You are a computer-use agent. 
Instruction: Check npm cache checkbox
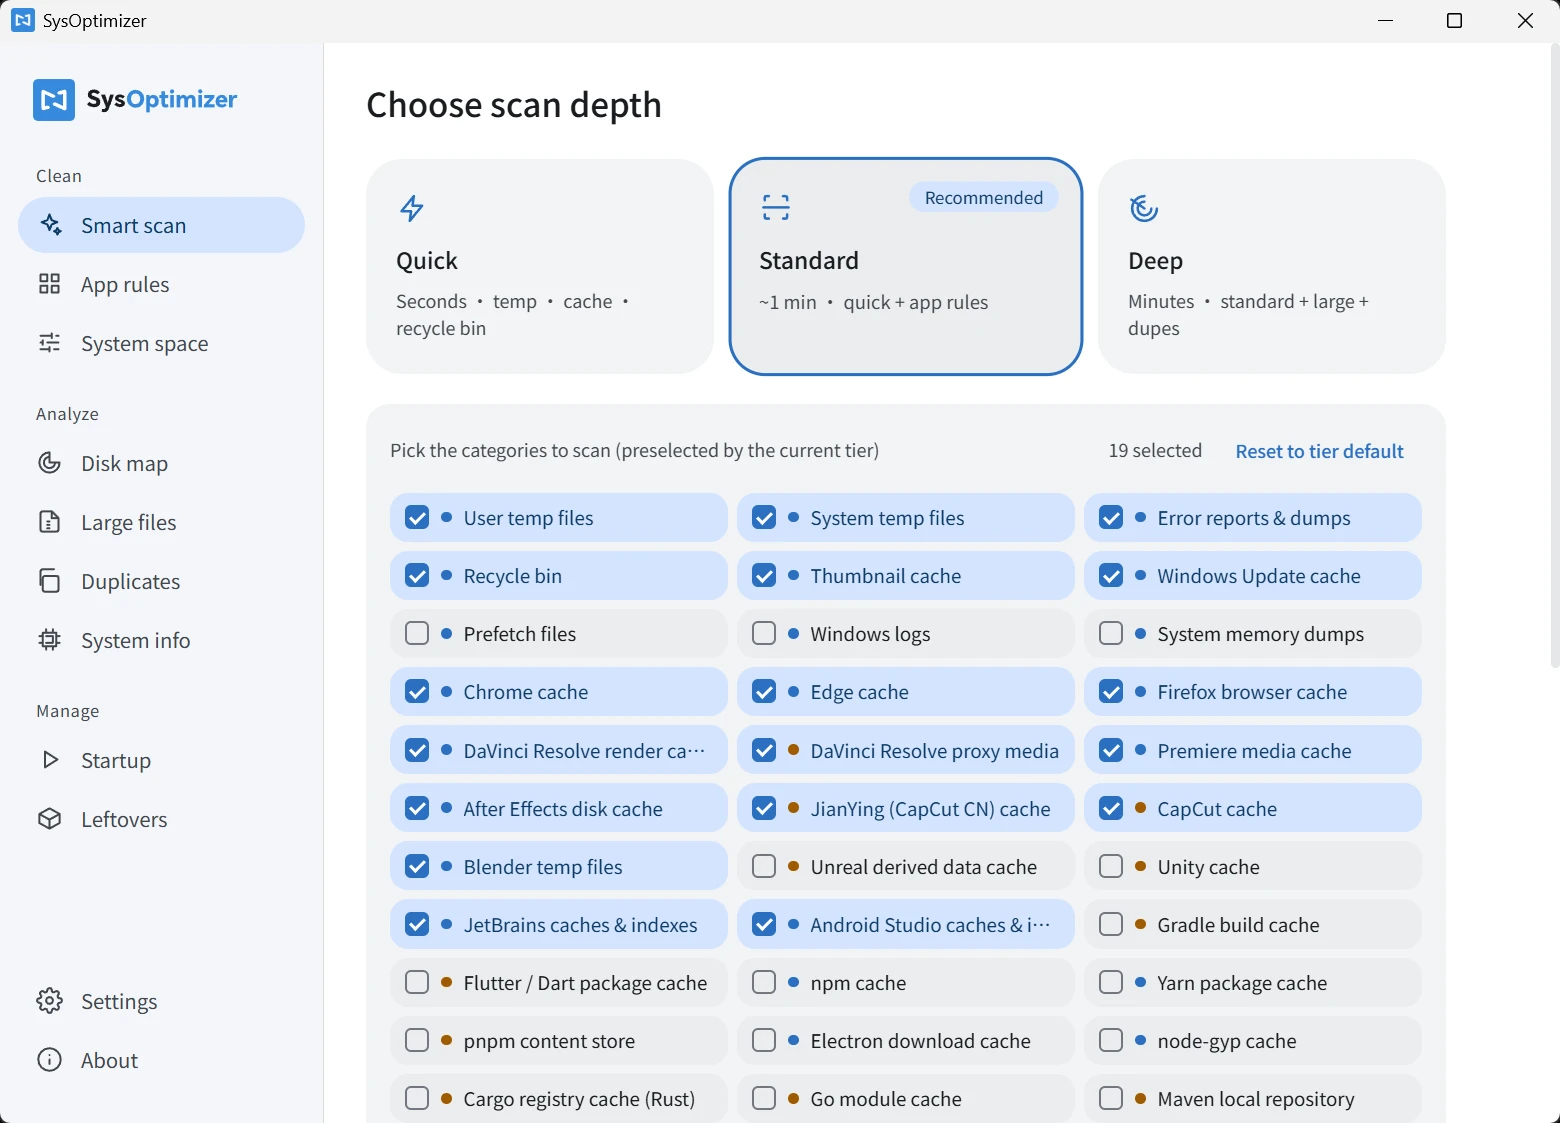(x=764, y=982)
